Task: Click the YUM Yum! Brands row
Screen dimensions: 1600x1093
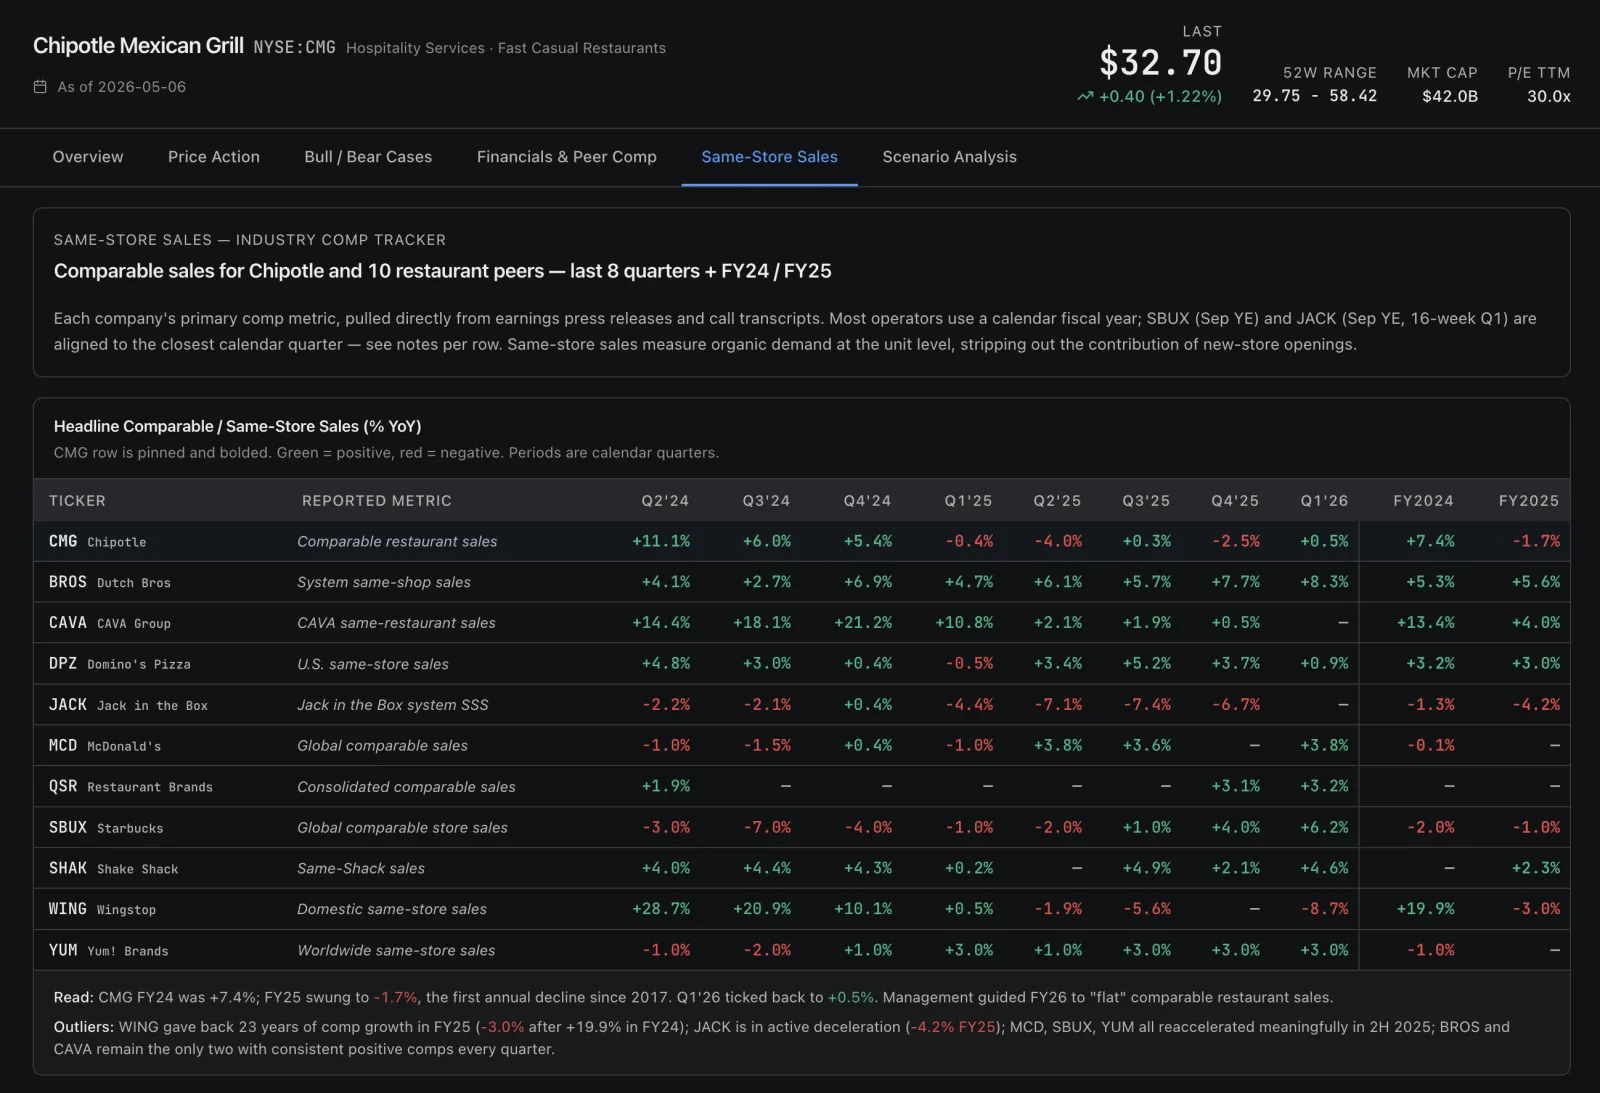Action: click(801, 950)
